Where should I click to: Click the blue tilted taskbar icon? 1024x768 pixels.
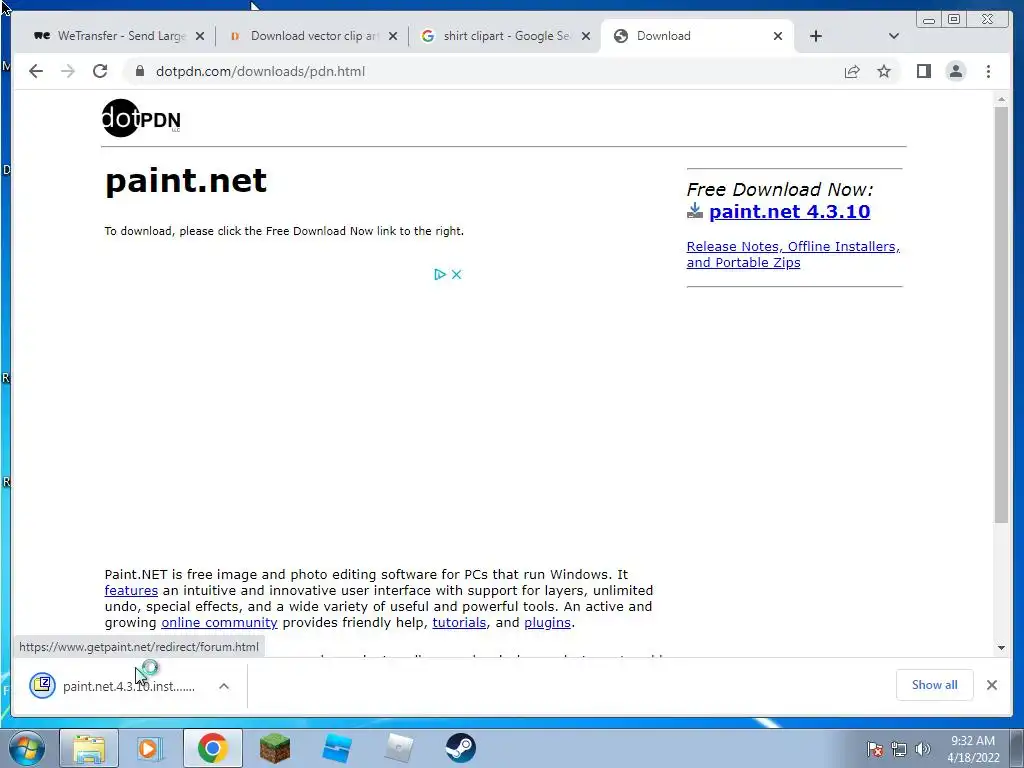[x=337, y=748]
